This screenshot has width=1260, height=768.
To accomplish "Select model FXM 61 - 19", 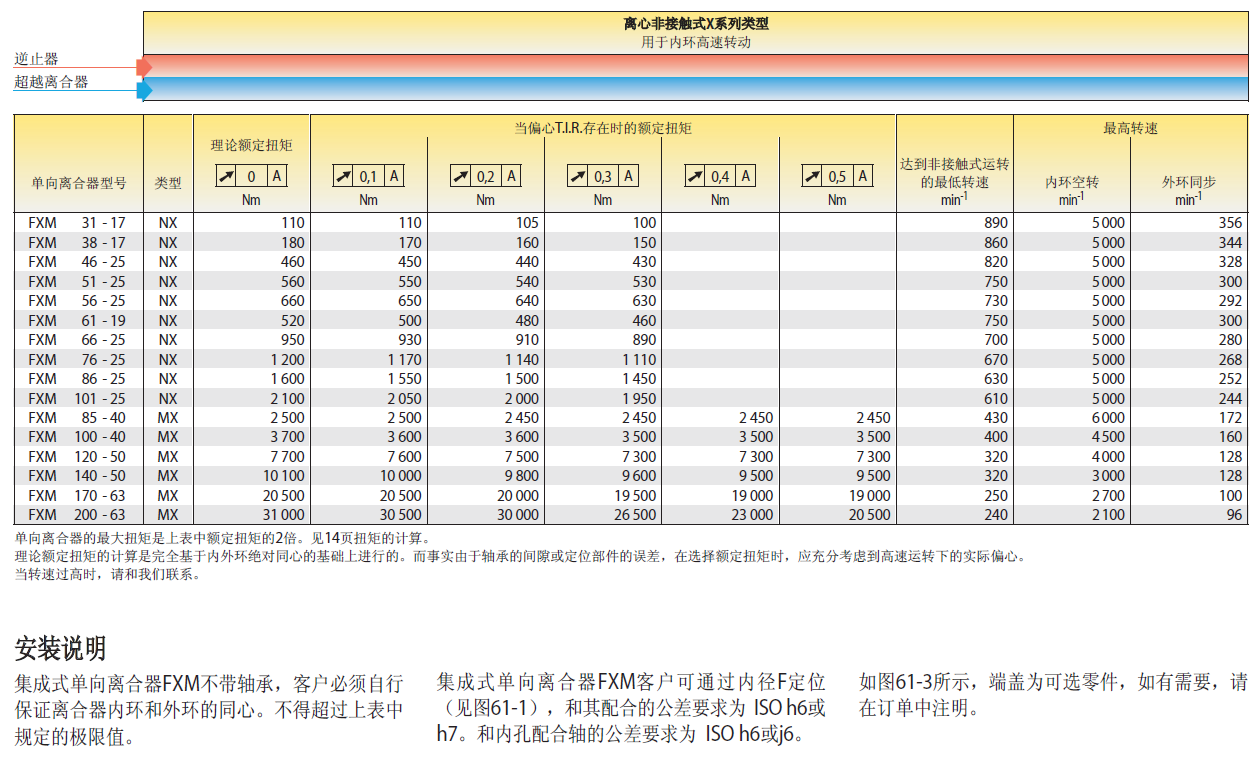I will pos(77,320).
